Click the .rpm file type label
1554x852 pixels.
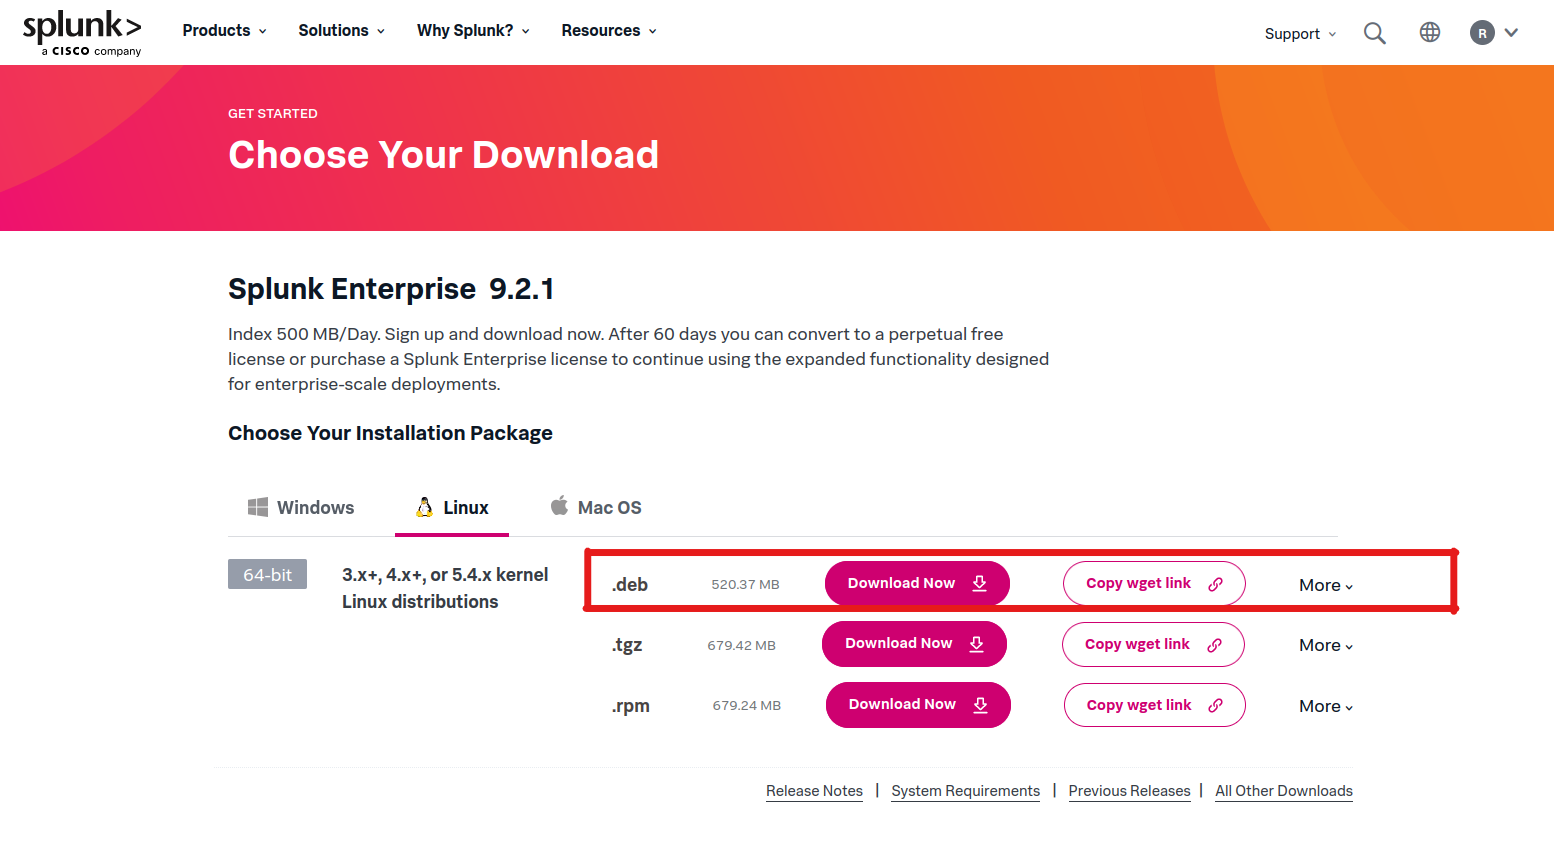pos(631,705)
